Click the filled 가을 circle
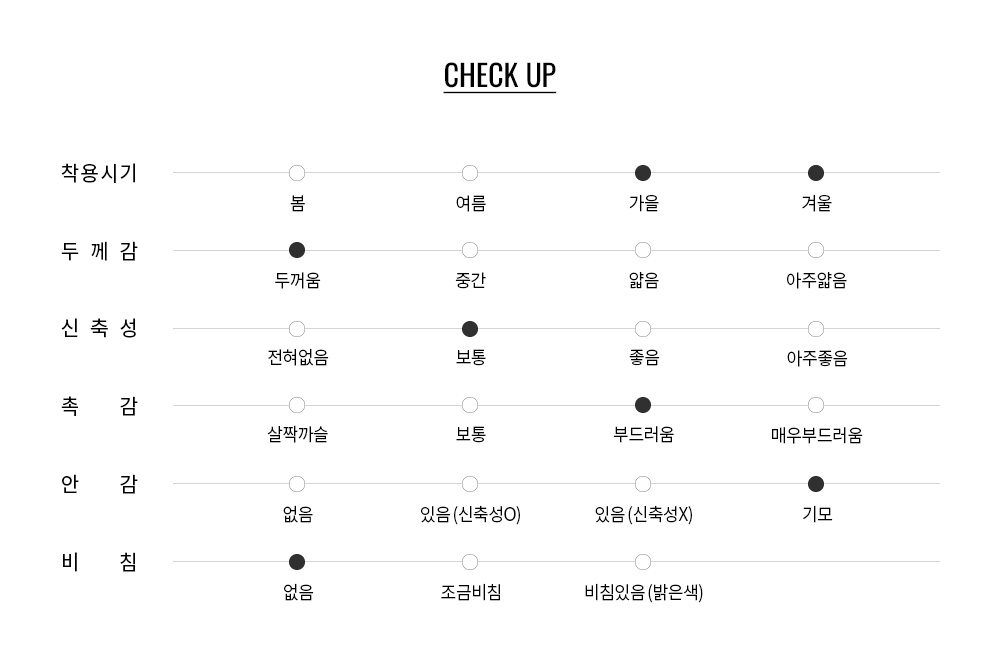 point(643,173)
